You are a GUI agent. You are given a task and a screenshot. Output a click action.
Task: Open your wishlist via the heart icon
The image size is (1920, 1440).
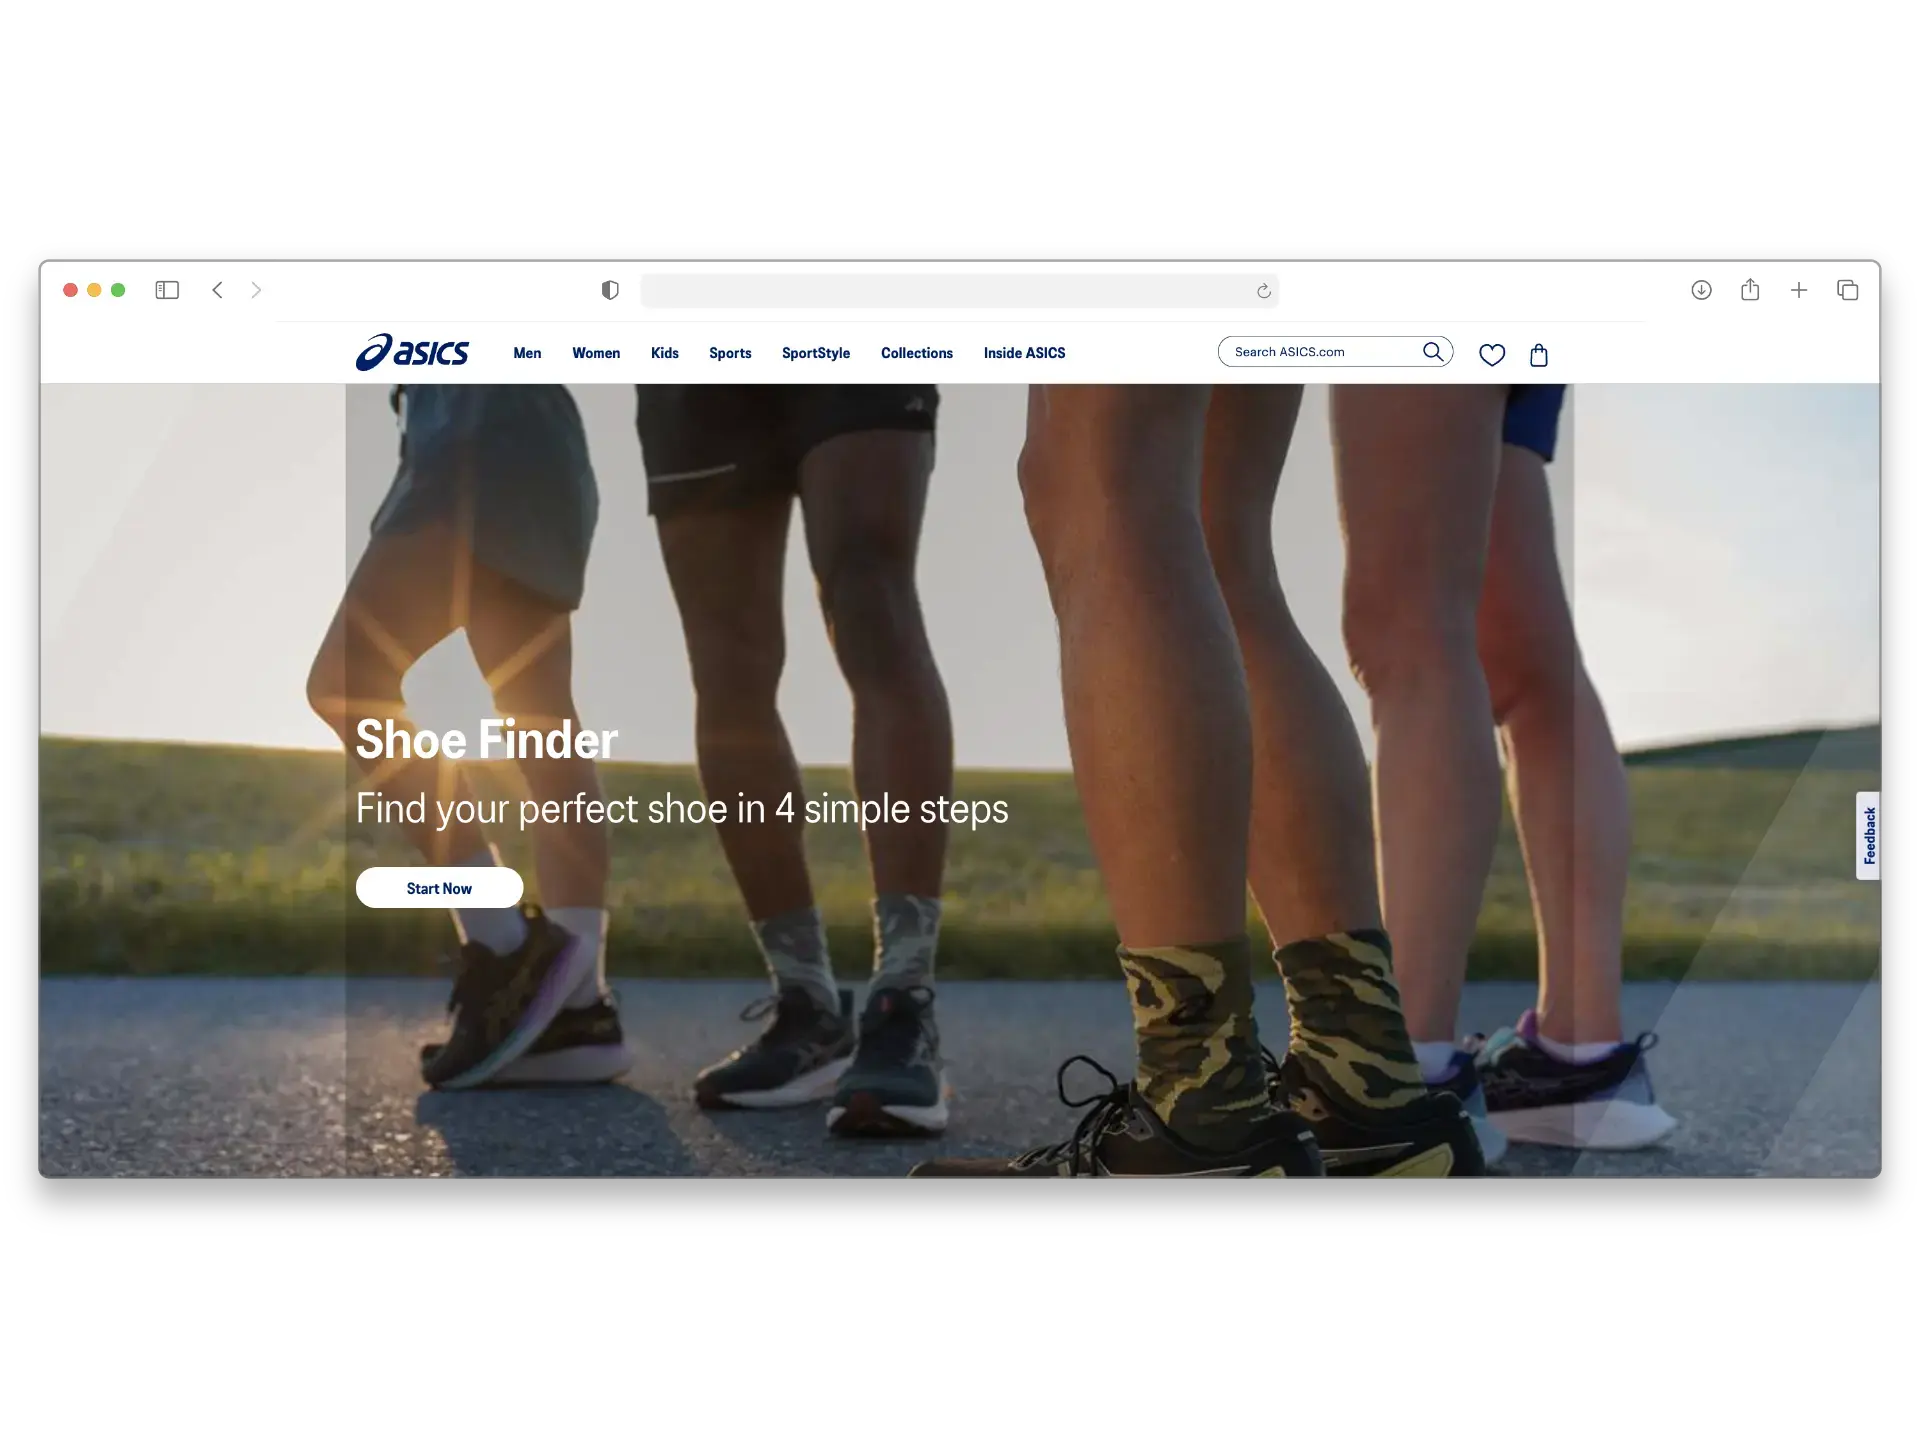pyautogui.click(x=1491, y=354)
